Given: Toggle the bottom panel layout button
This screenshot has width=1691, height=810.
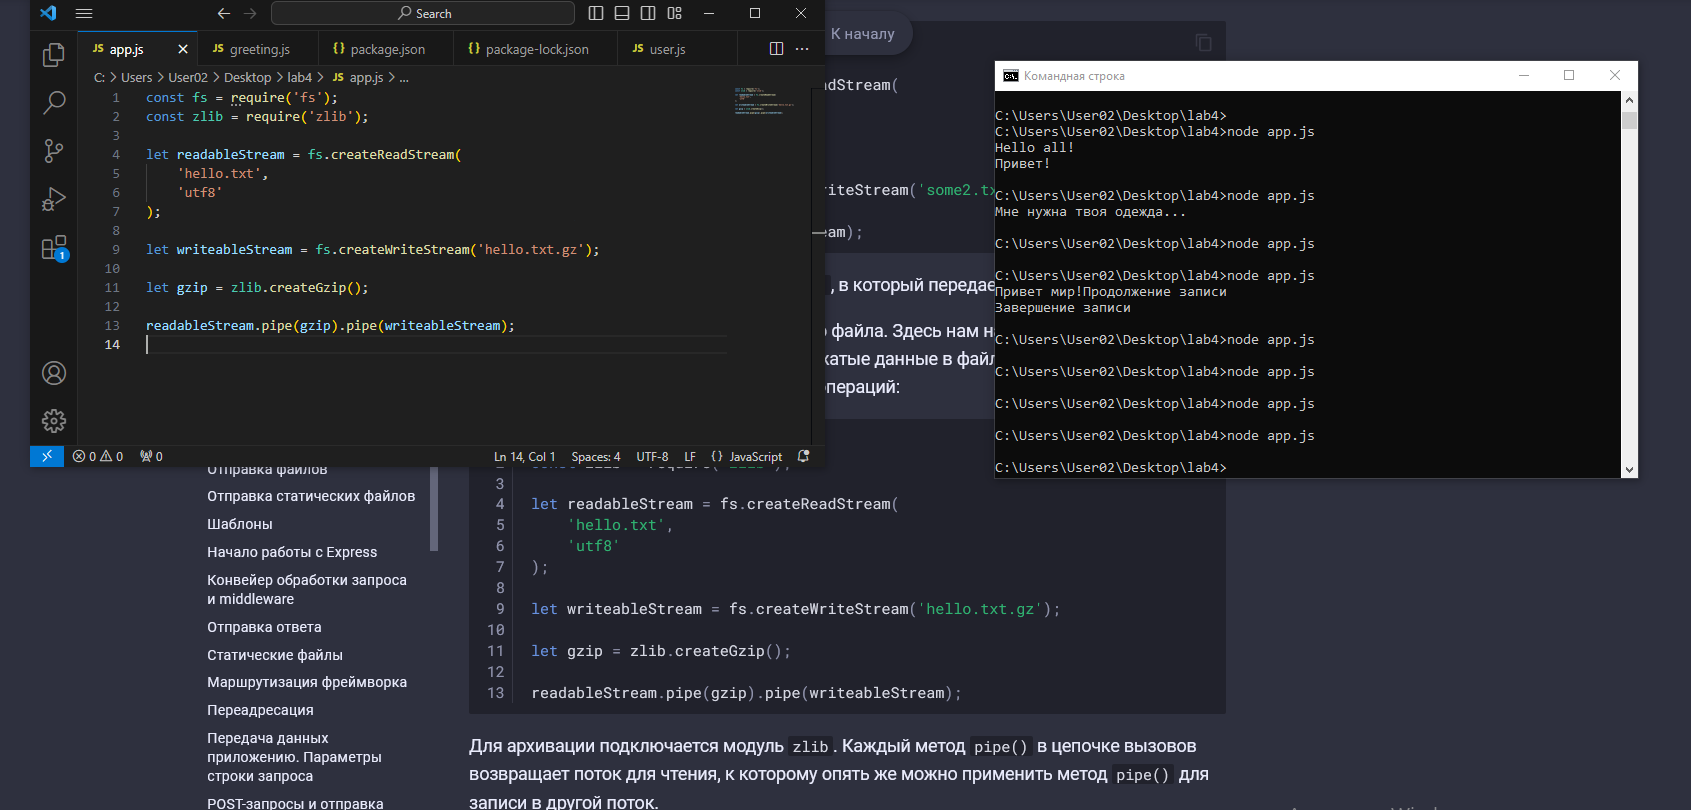Looking at the screenshot, I should (622, 13).
